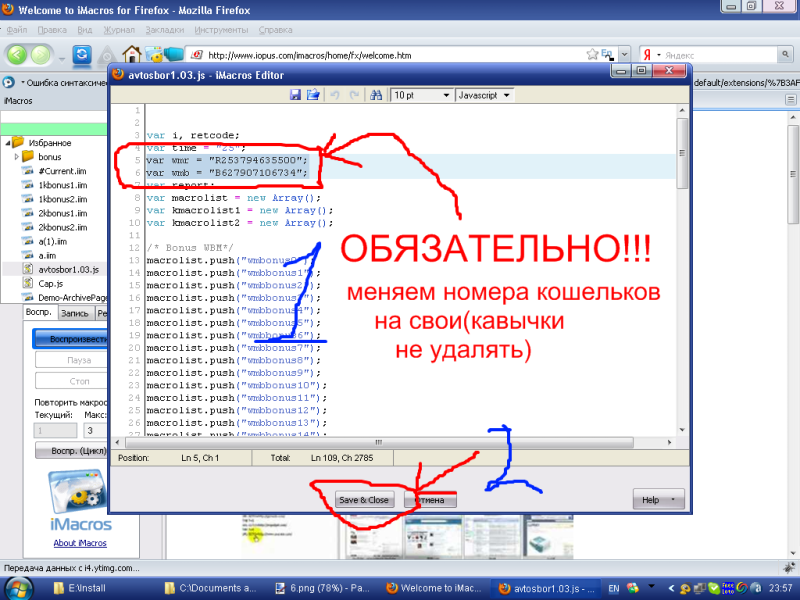
Task: Click the Load file icon in editor toolbar
Action: tap(313, 95)
